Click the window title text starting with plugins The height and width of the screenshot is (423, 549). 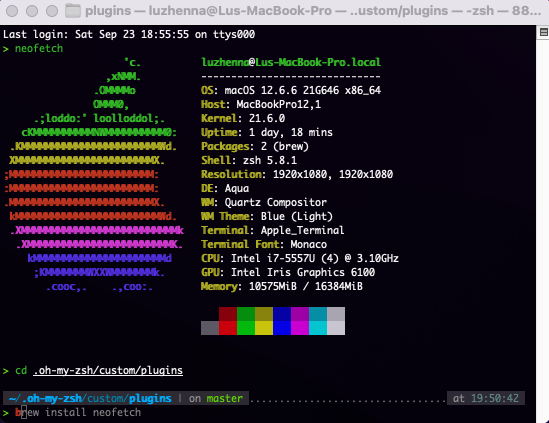[313, 11]
